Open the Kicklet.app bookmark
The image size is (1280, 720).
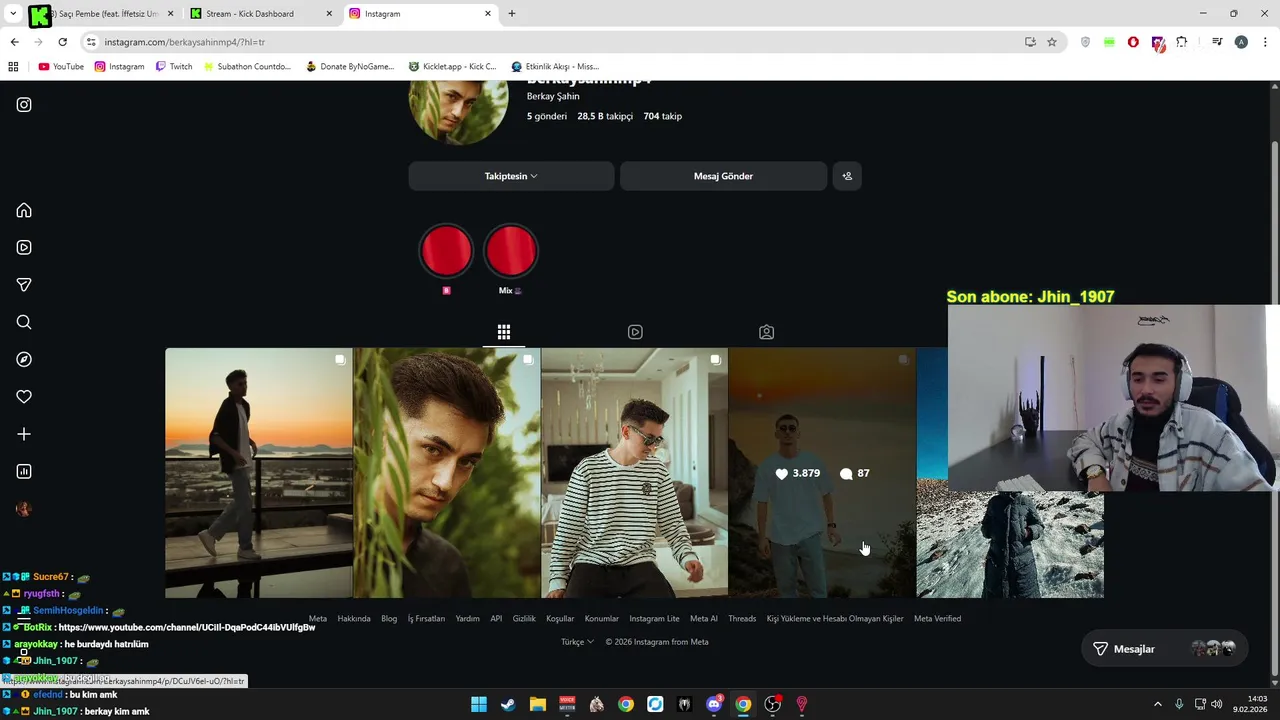[x=453, y=67]
